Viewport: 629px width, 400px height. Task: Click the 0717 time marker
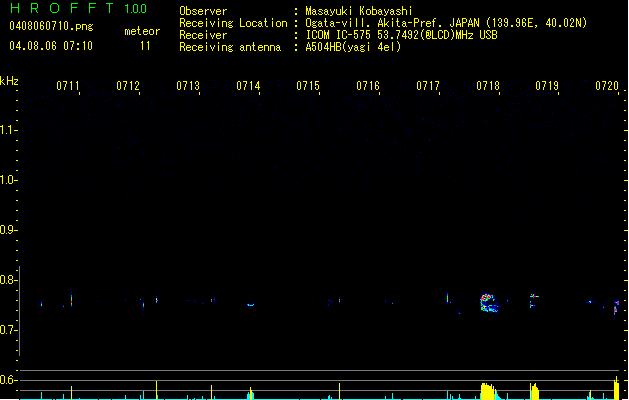point(428,86)
